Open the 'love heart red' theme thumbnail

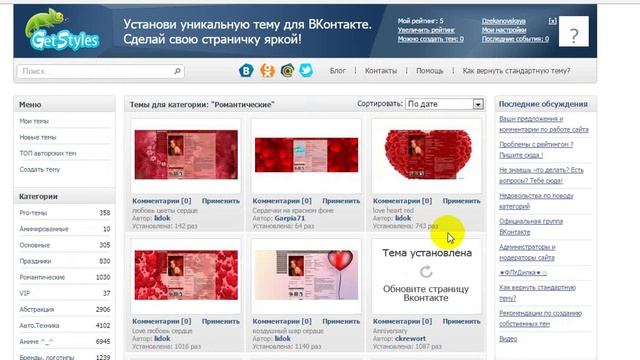[x=427, y=155]
